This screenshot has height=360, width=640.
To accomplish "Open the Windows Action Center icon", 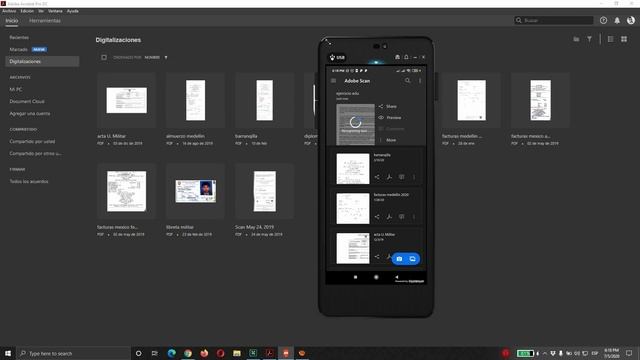I will (629, 353).
